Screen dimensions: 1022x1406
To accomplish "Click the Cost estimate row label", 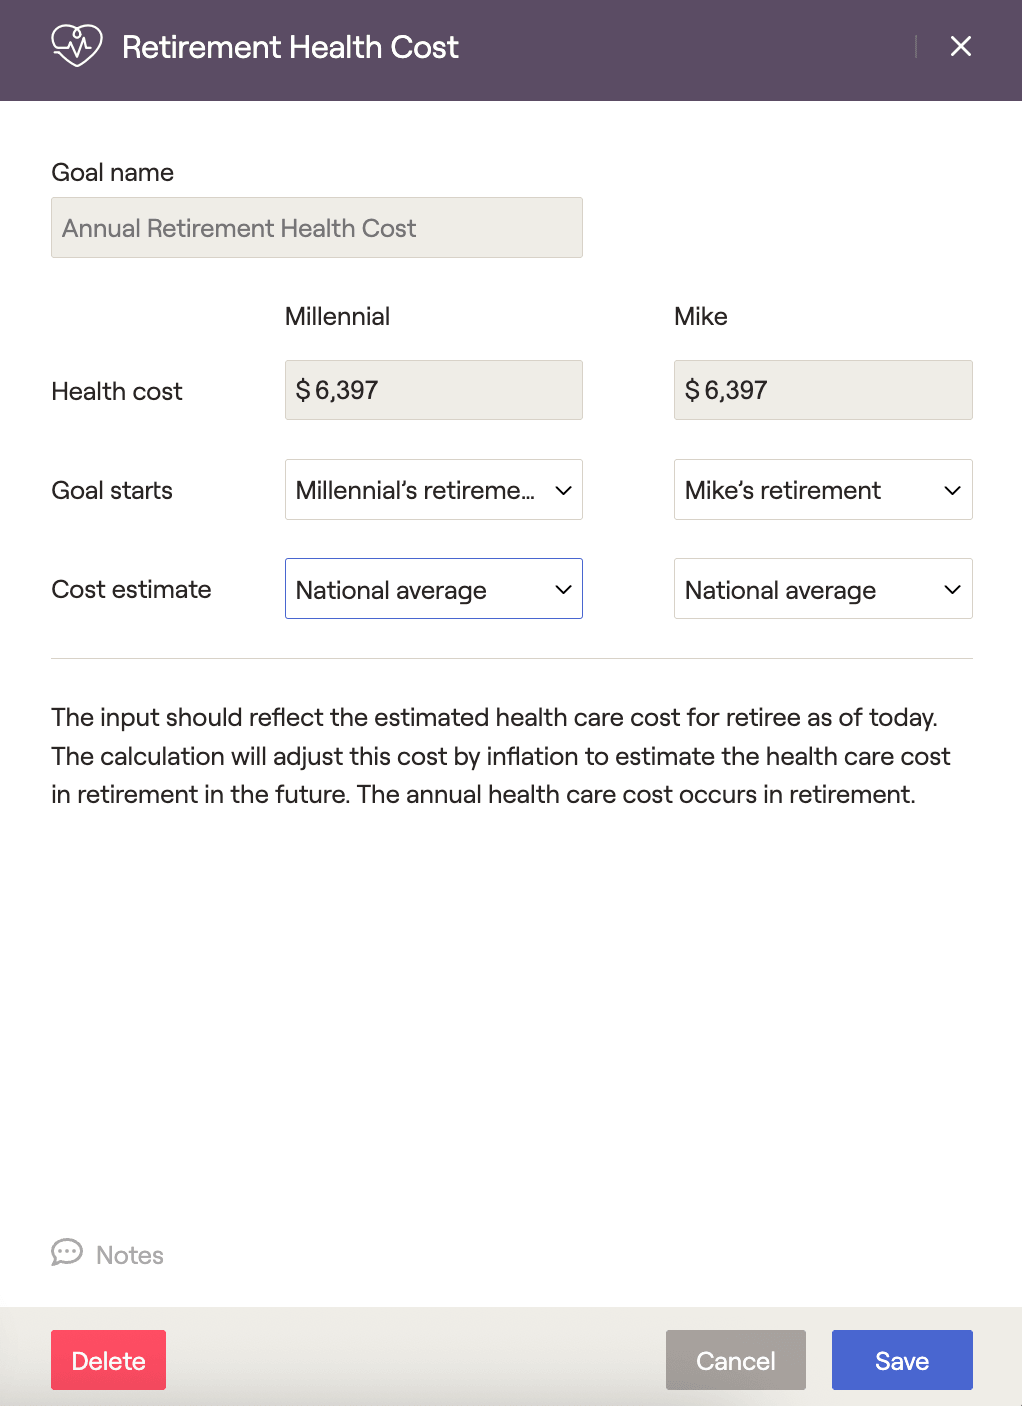I will click(131, 590).
